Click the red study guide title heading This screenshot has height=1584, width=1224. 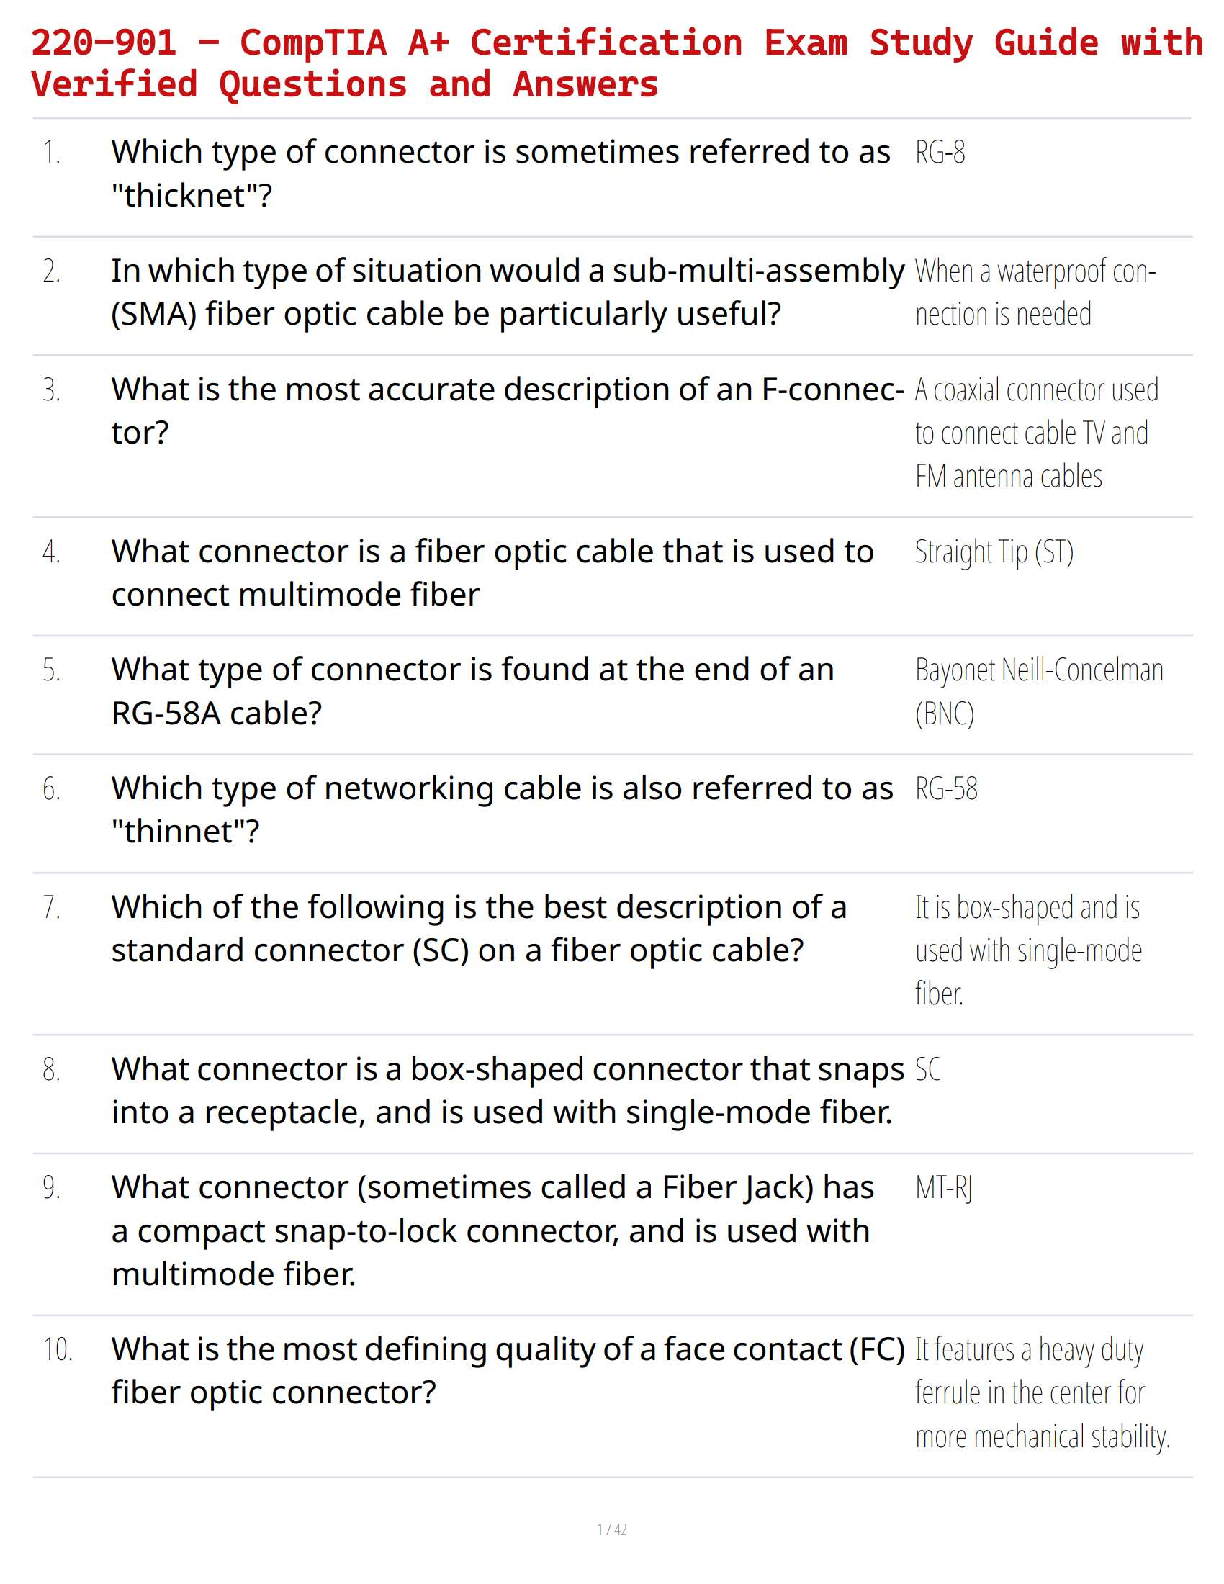pyautogui.click(x=615, y=63)
